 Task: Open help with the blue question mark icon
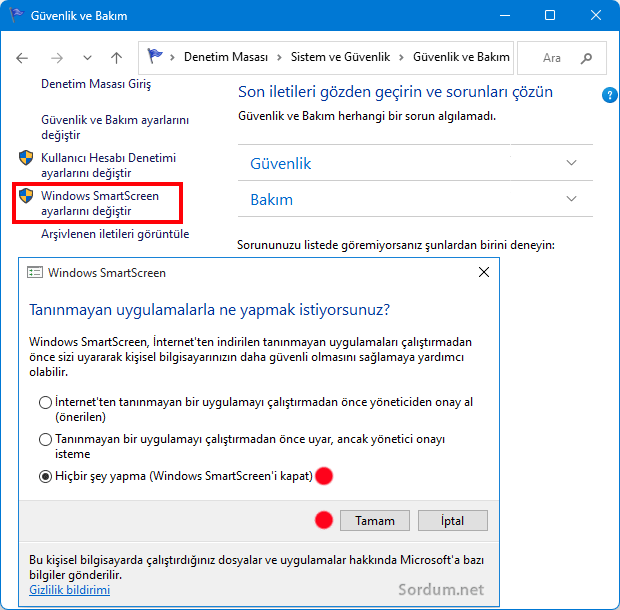click(x=609, y=95)
